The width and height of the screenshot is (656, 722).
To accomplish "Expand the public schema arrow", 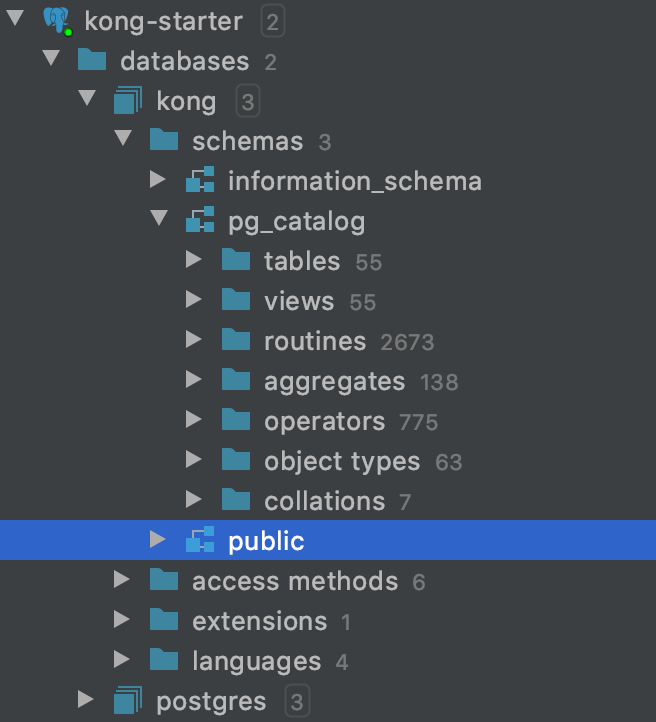I will 158,539.
